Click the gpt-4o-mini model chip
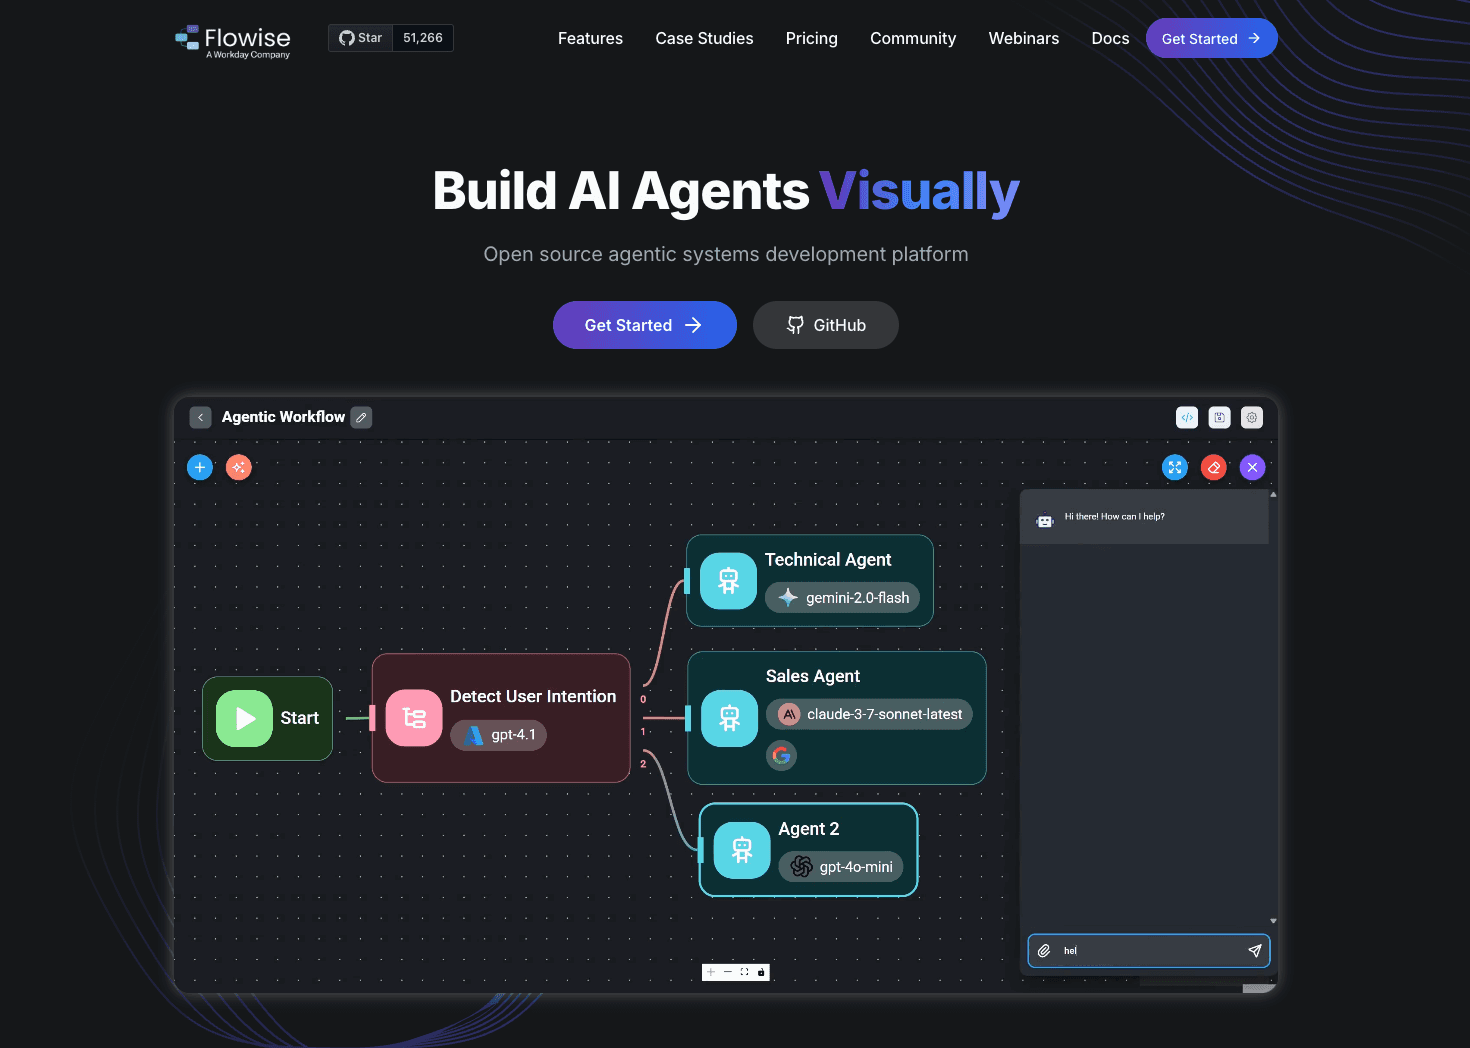 point(840,866)
